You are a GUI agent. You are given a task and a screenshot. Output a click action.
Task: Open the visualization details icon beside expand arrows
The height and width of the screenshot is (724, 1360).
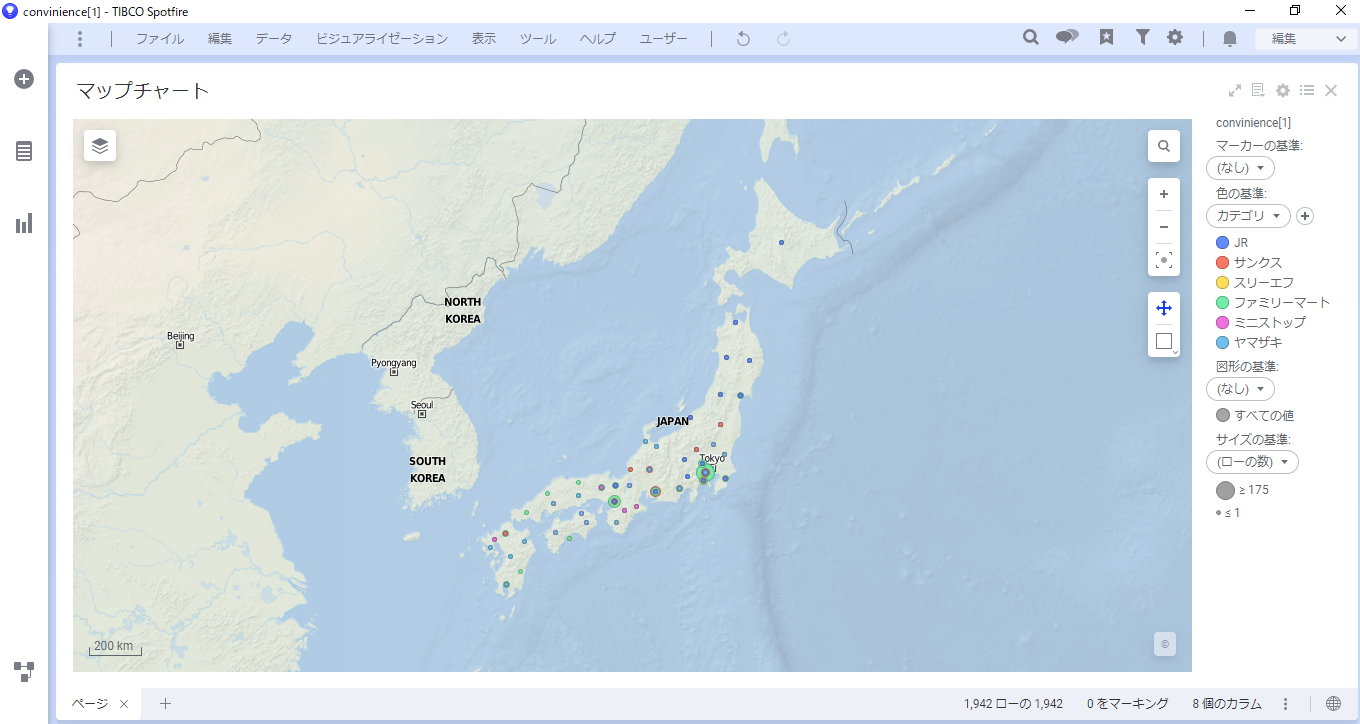point(1258,90)
